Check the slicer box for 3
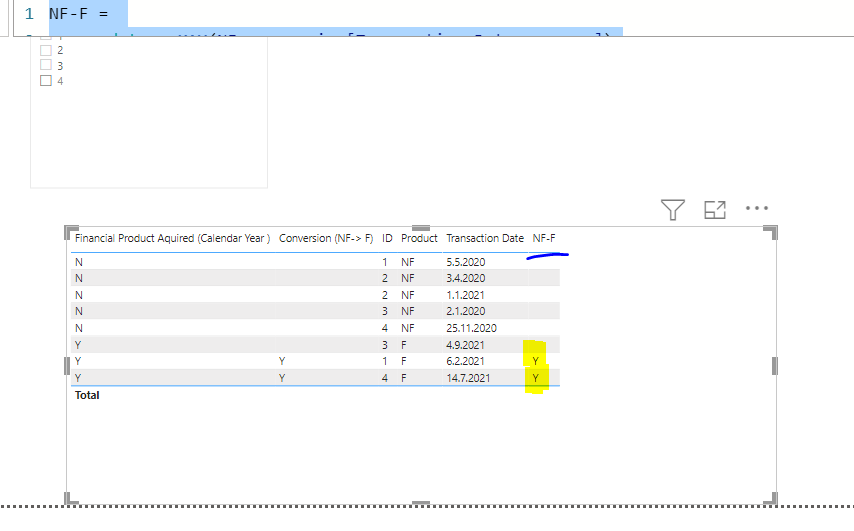The image size is (854, 531). coord(46,65)
